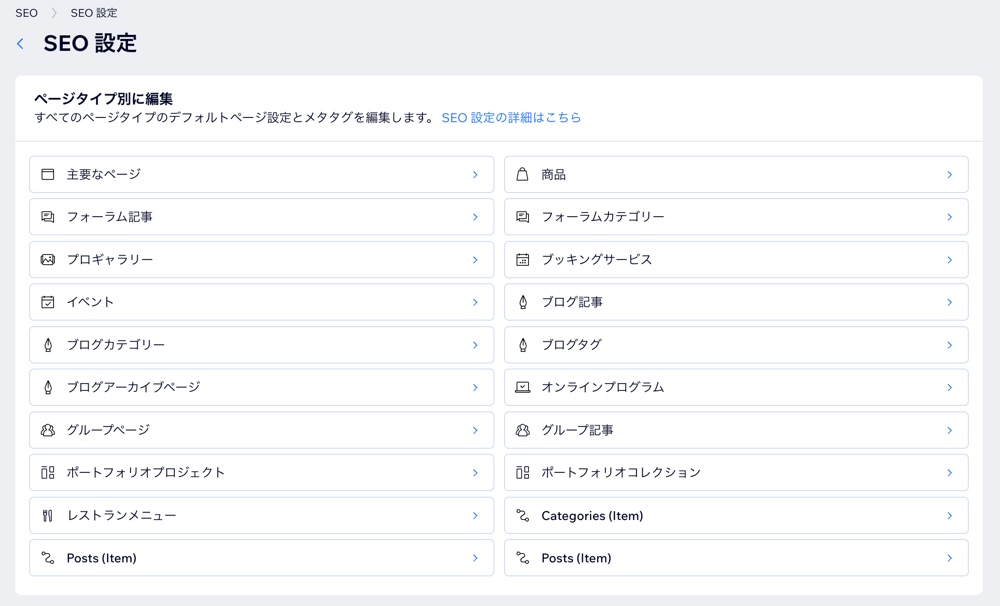
Task: Open フォーラムカテゴリー via its chevron
Action: click(x=950, y=217)
